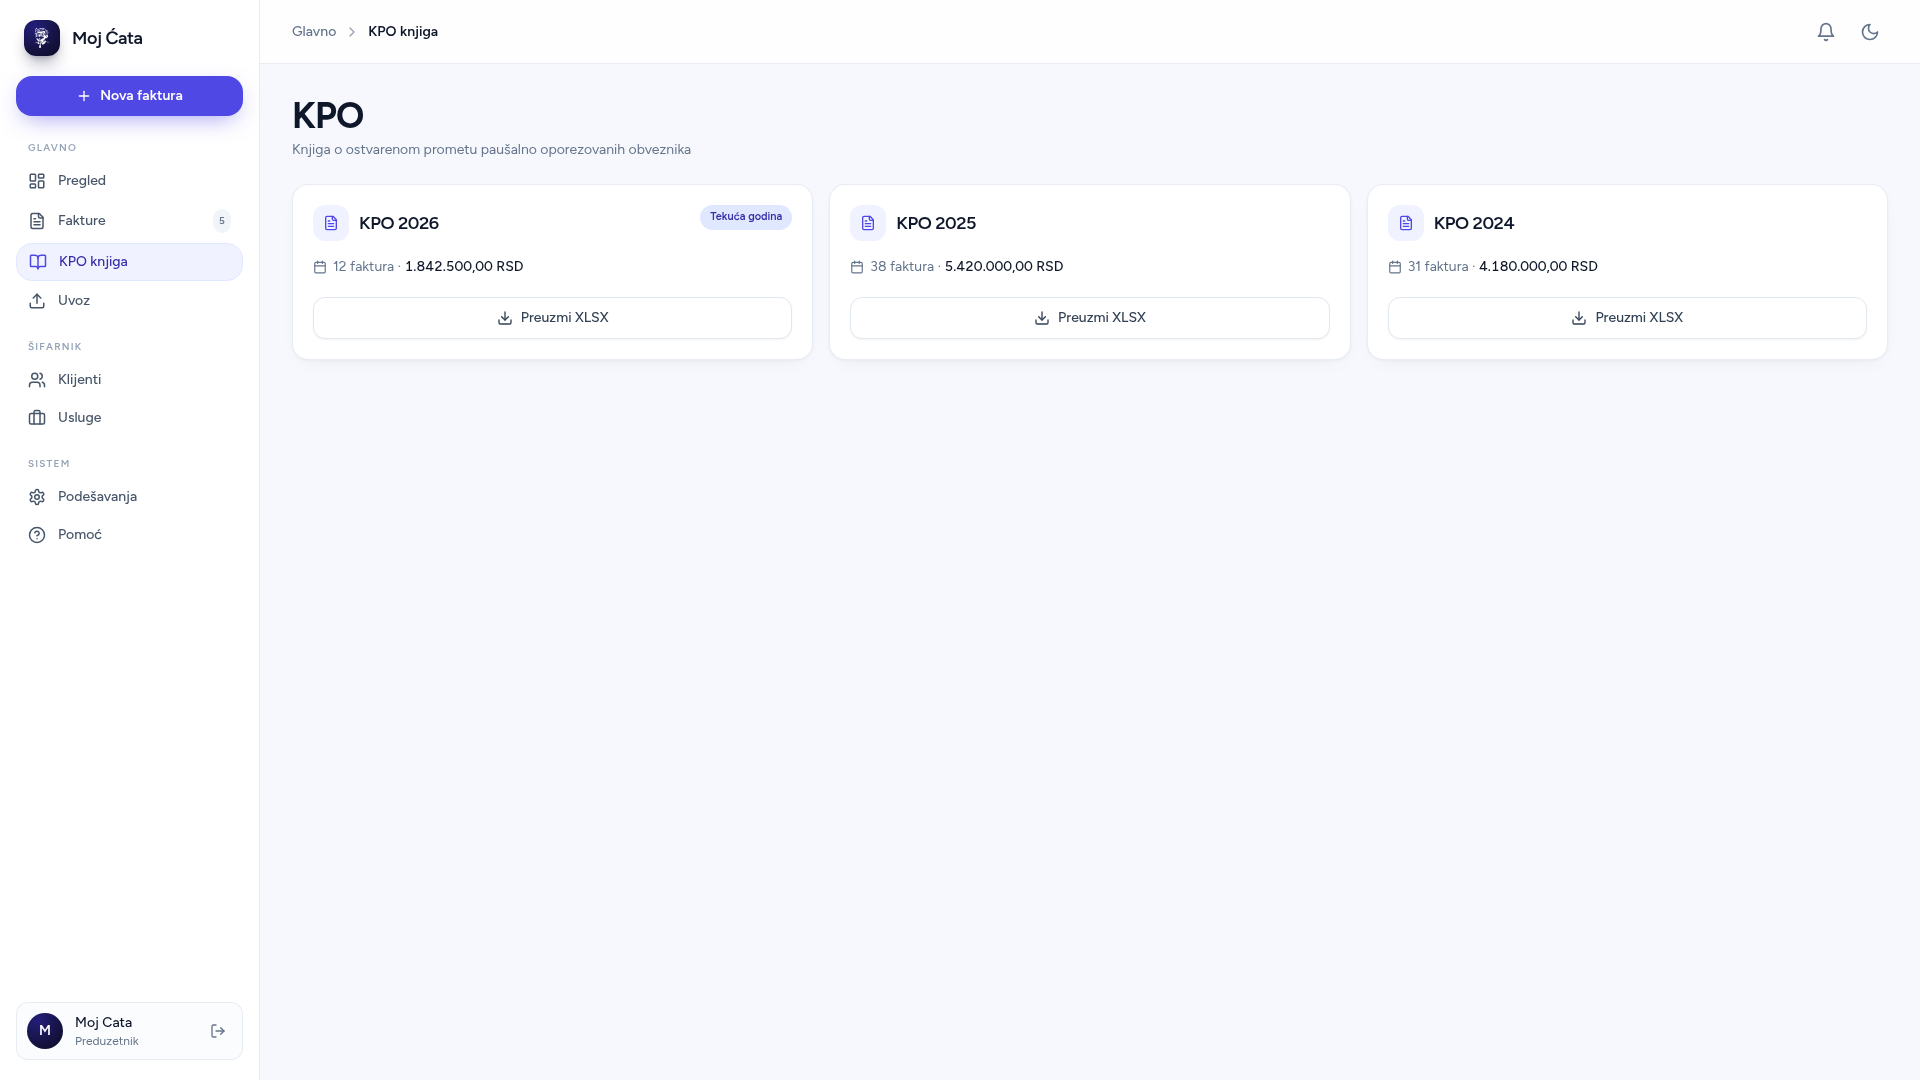
Task: Click the notifications bell icon
Action: [x=1826, y=32]
